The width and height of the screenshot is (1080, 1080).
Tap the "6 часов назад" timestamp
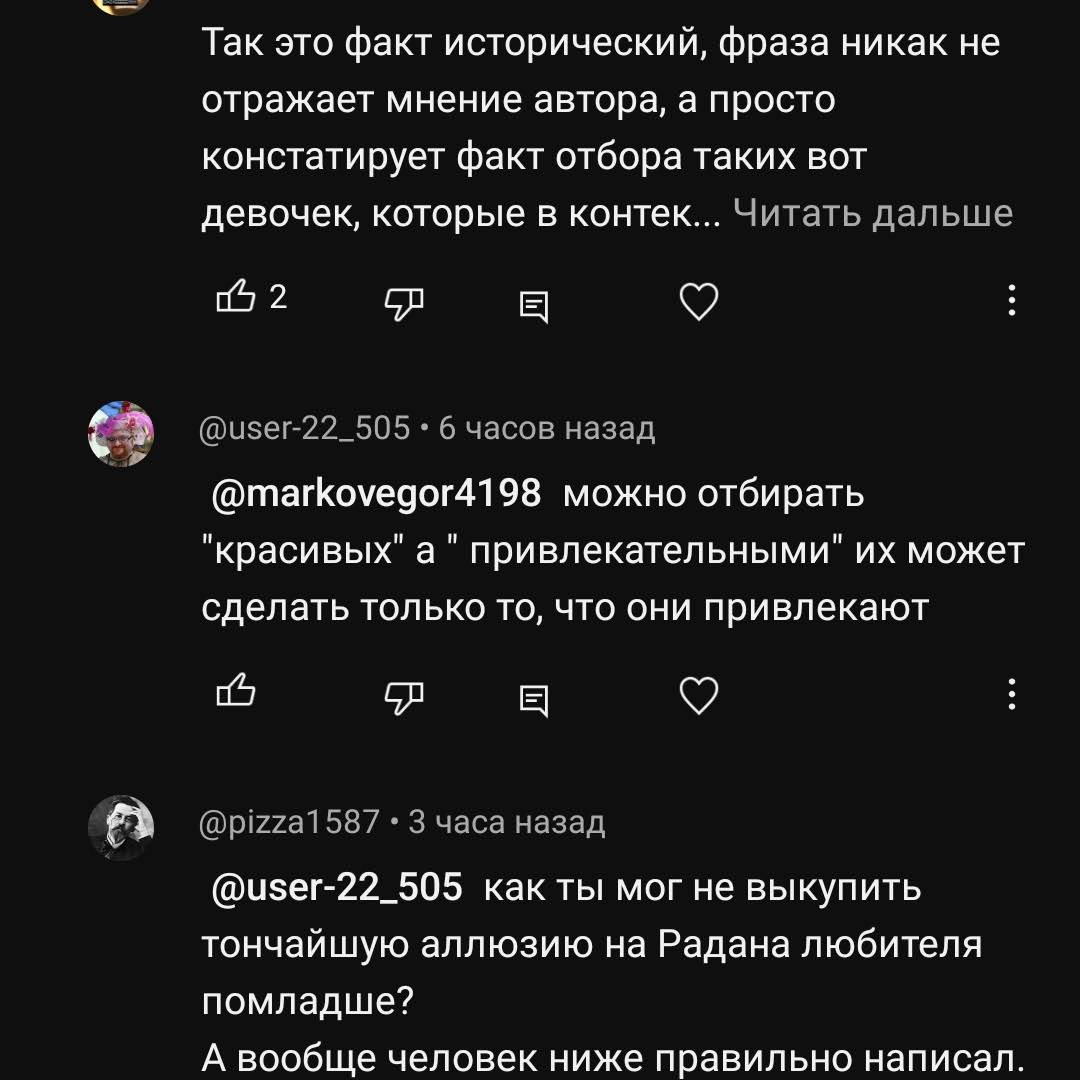547,428
